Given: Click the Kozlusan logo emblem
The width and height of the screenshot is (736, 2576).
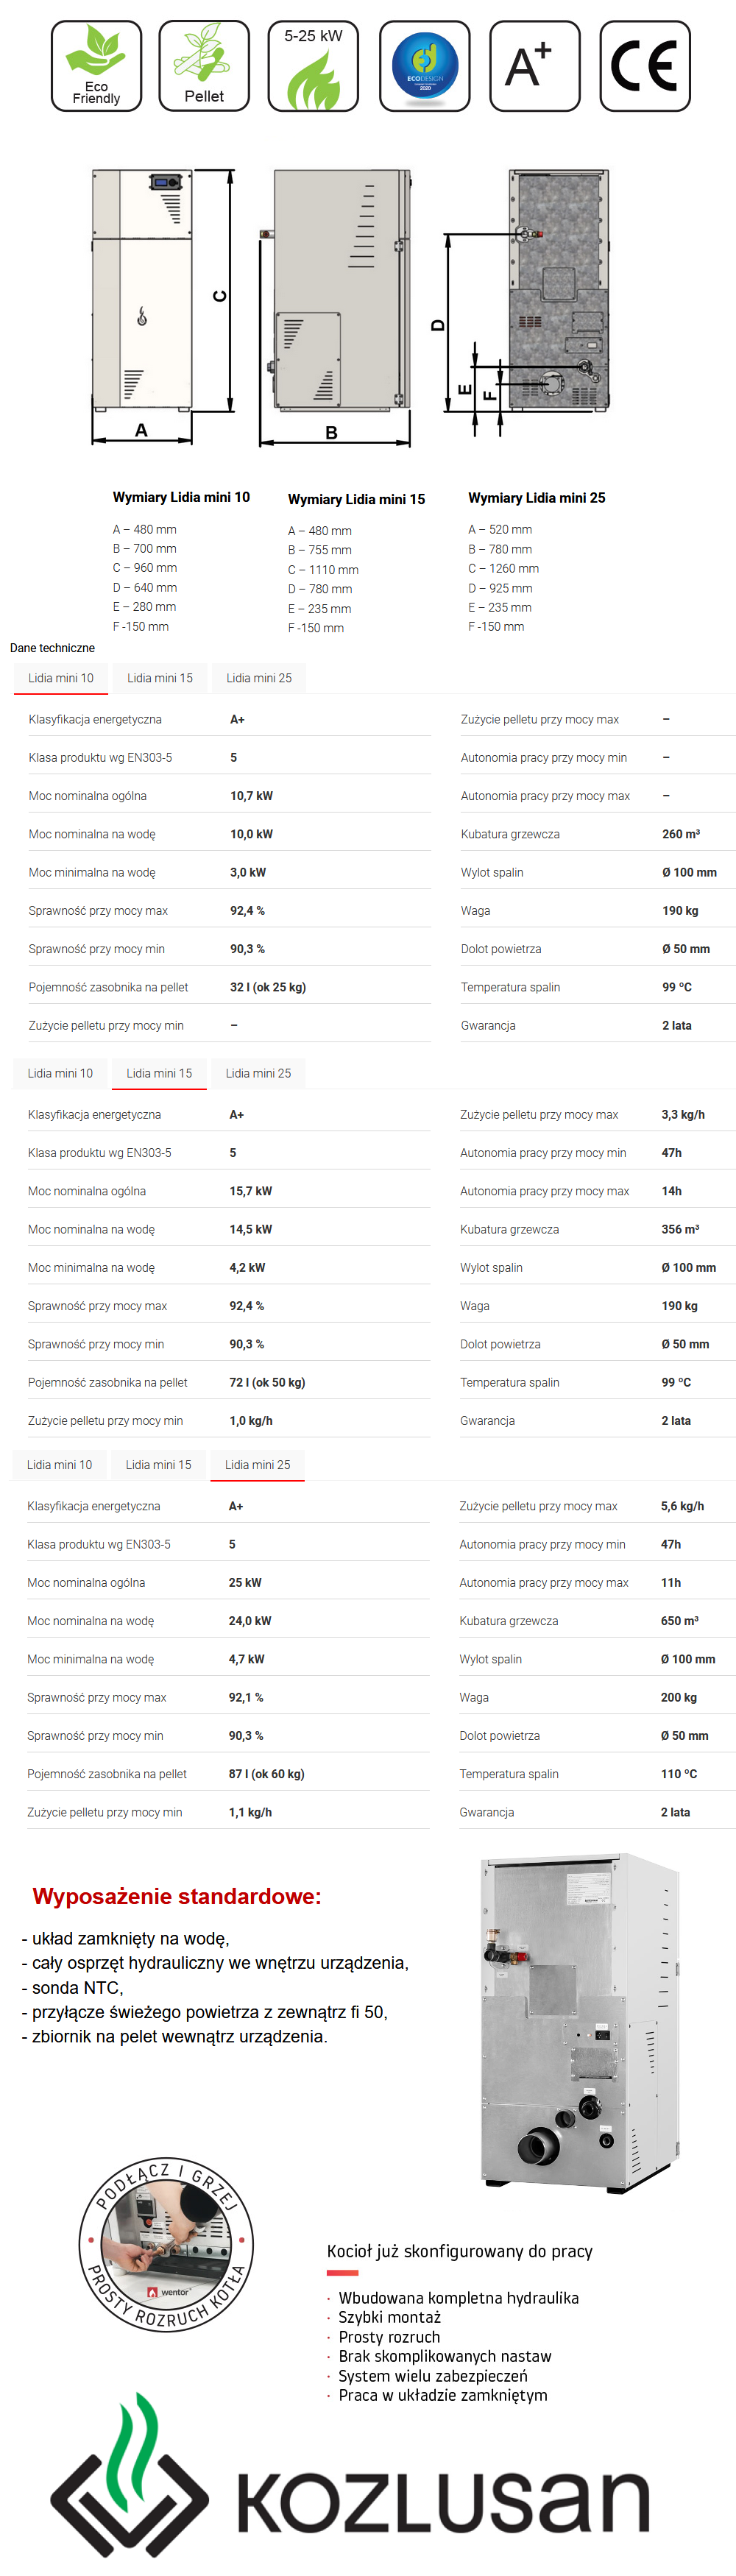Looking at the screenshot, I should tap(130, 2476).
